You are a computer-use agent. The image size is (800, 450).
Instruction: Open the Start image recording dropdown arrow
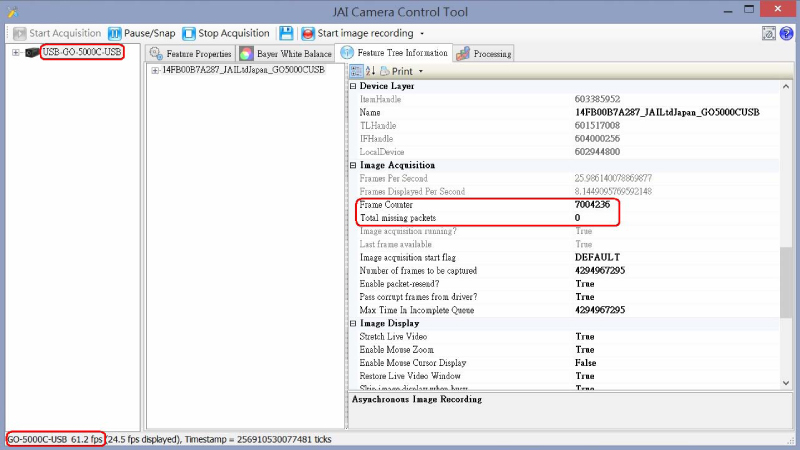pyautogui.click(x=422, y=34)
